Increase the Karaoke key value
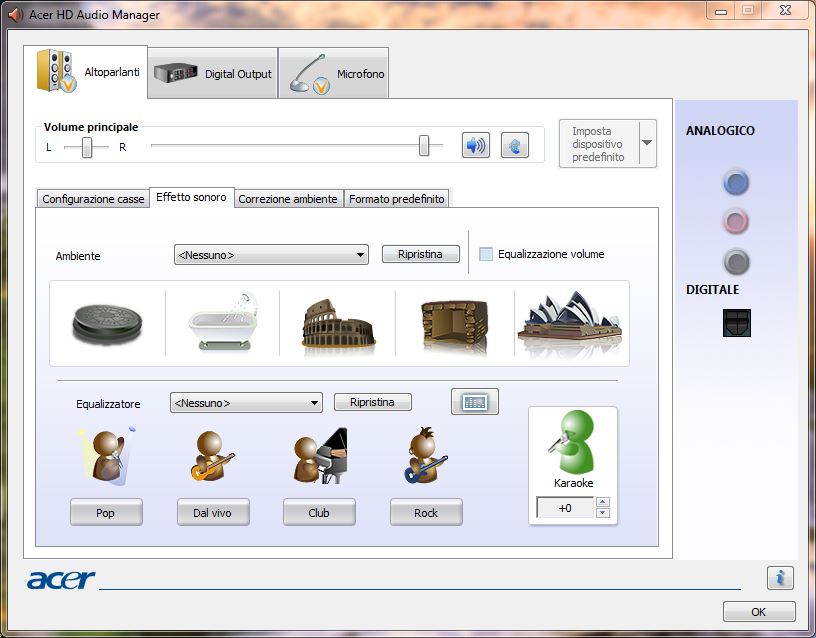This screenshot has height=638, width=816. [603, 502]
